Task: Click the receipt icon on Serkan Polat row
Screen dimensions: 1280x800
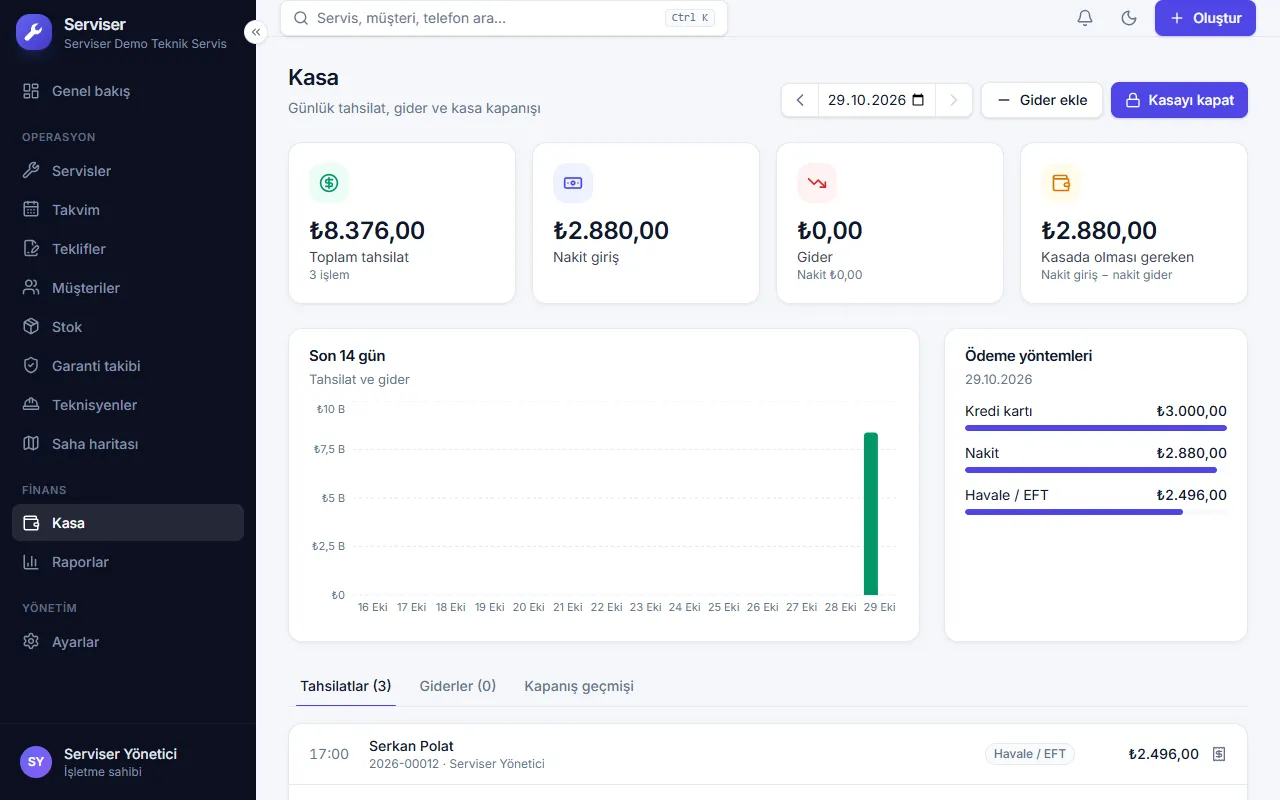Action: 1219,754
